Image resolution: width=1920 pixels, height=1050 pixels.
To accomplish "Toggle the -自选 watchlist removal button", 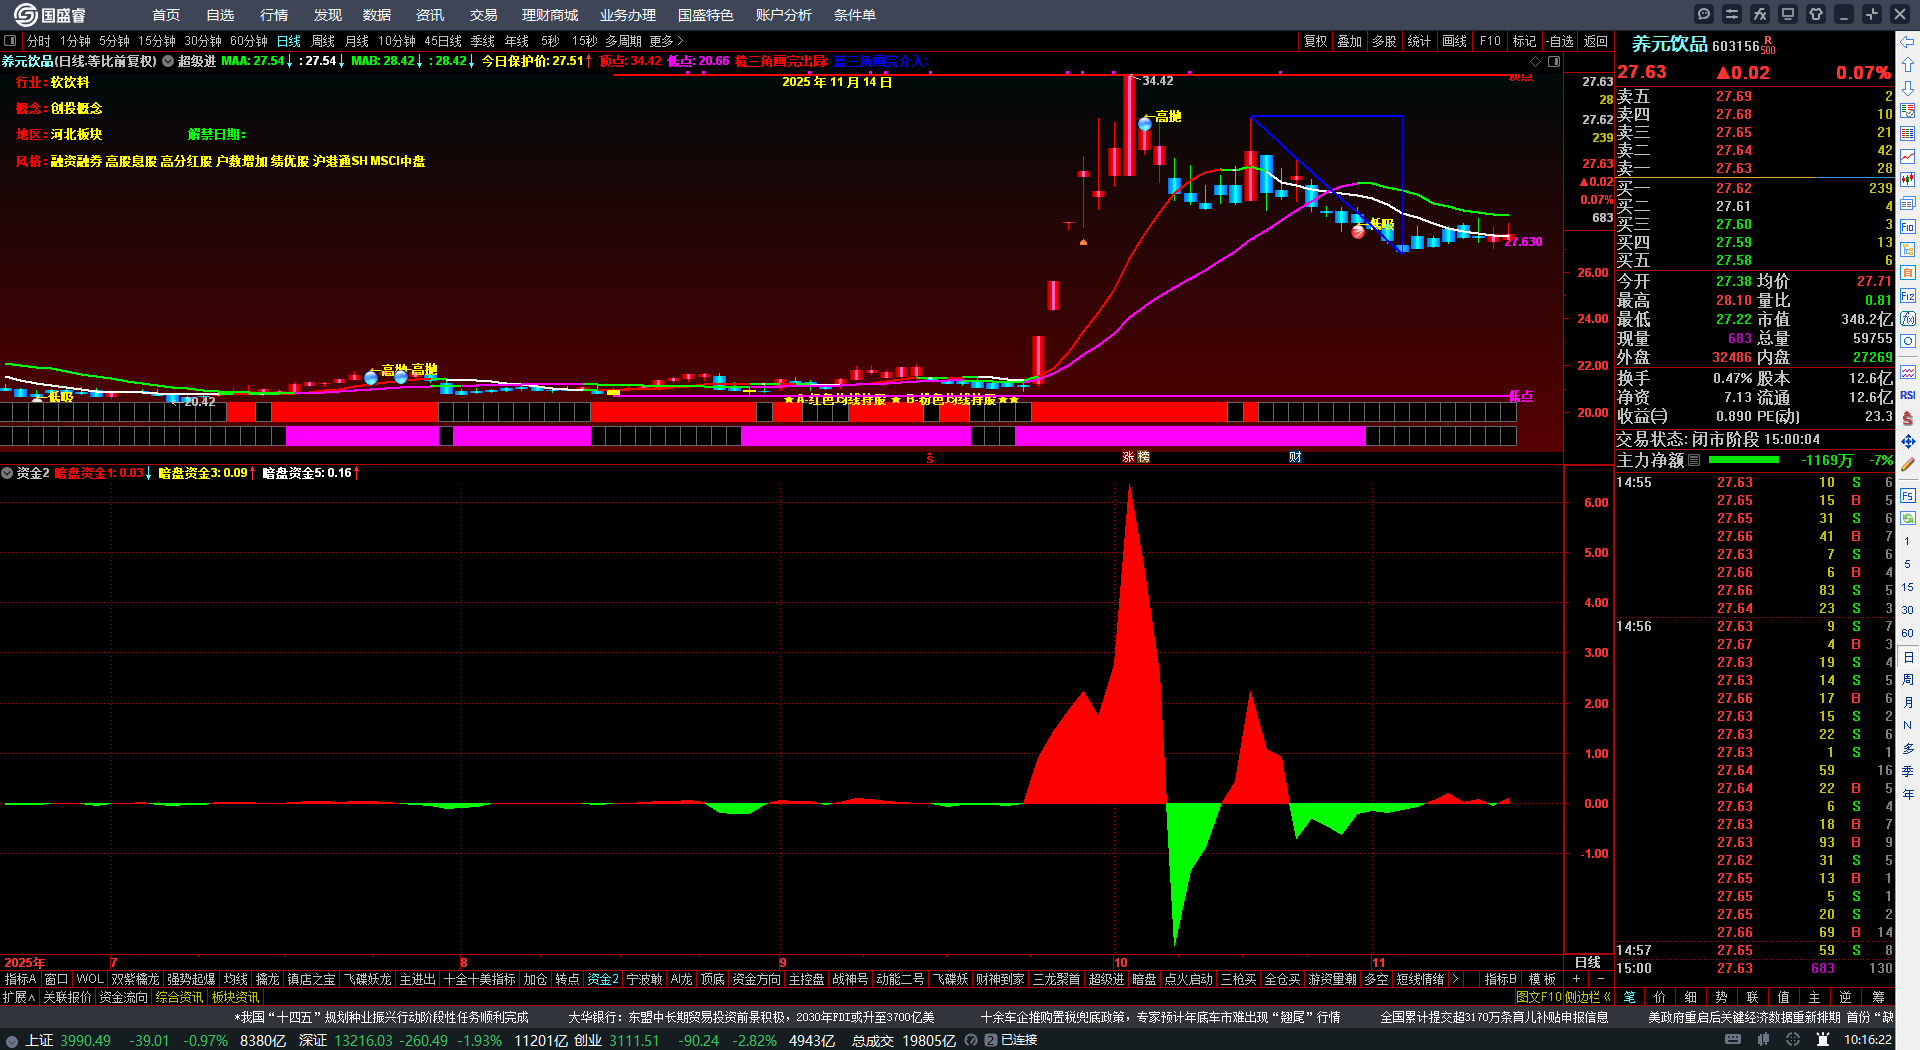I will pyautogui.click(x=1559, y=41).
